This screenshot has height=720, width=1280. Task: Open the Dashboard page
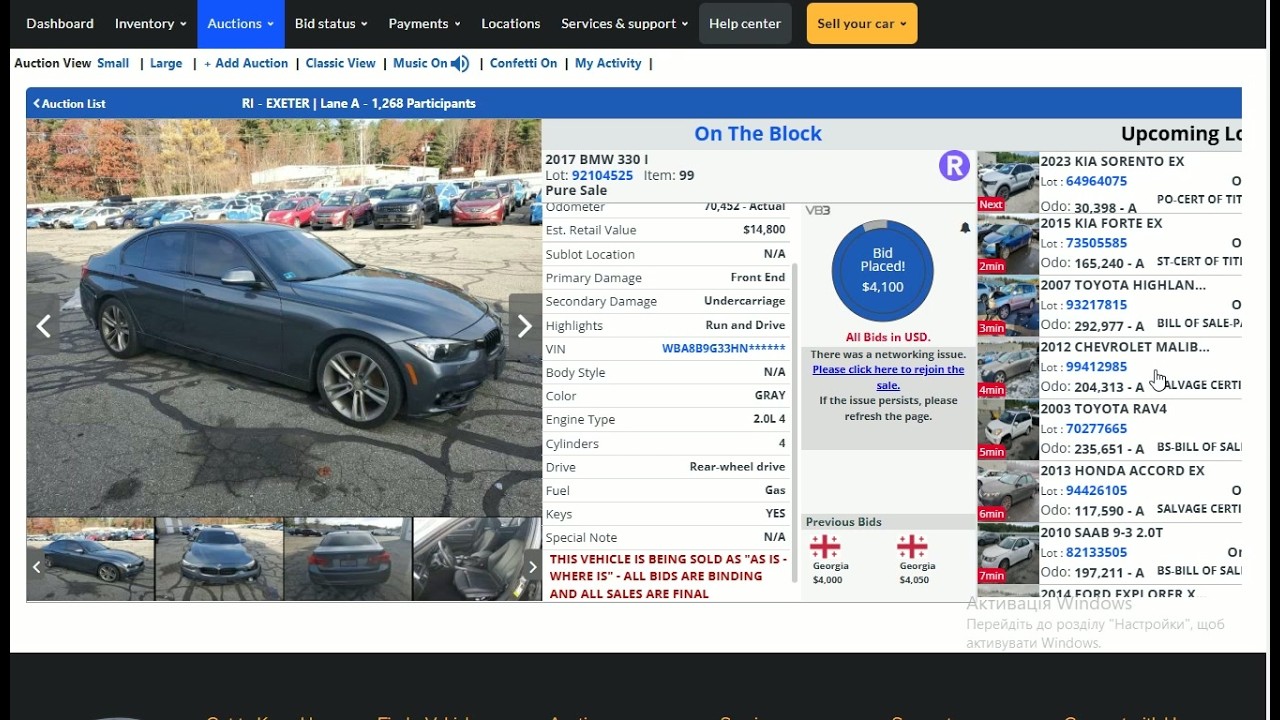(60, 23)
